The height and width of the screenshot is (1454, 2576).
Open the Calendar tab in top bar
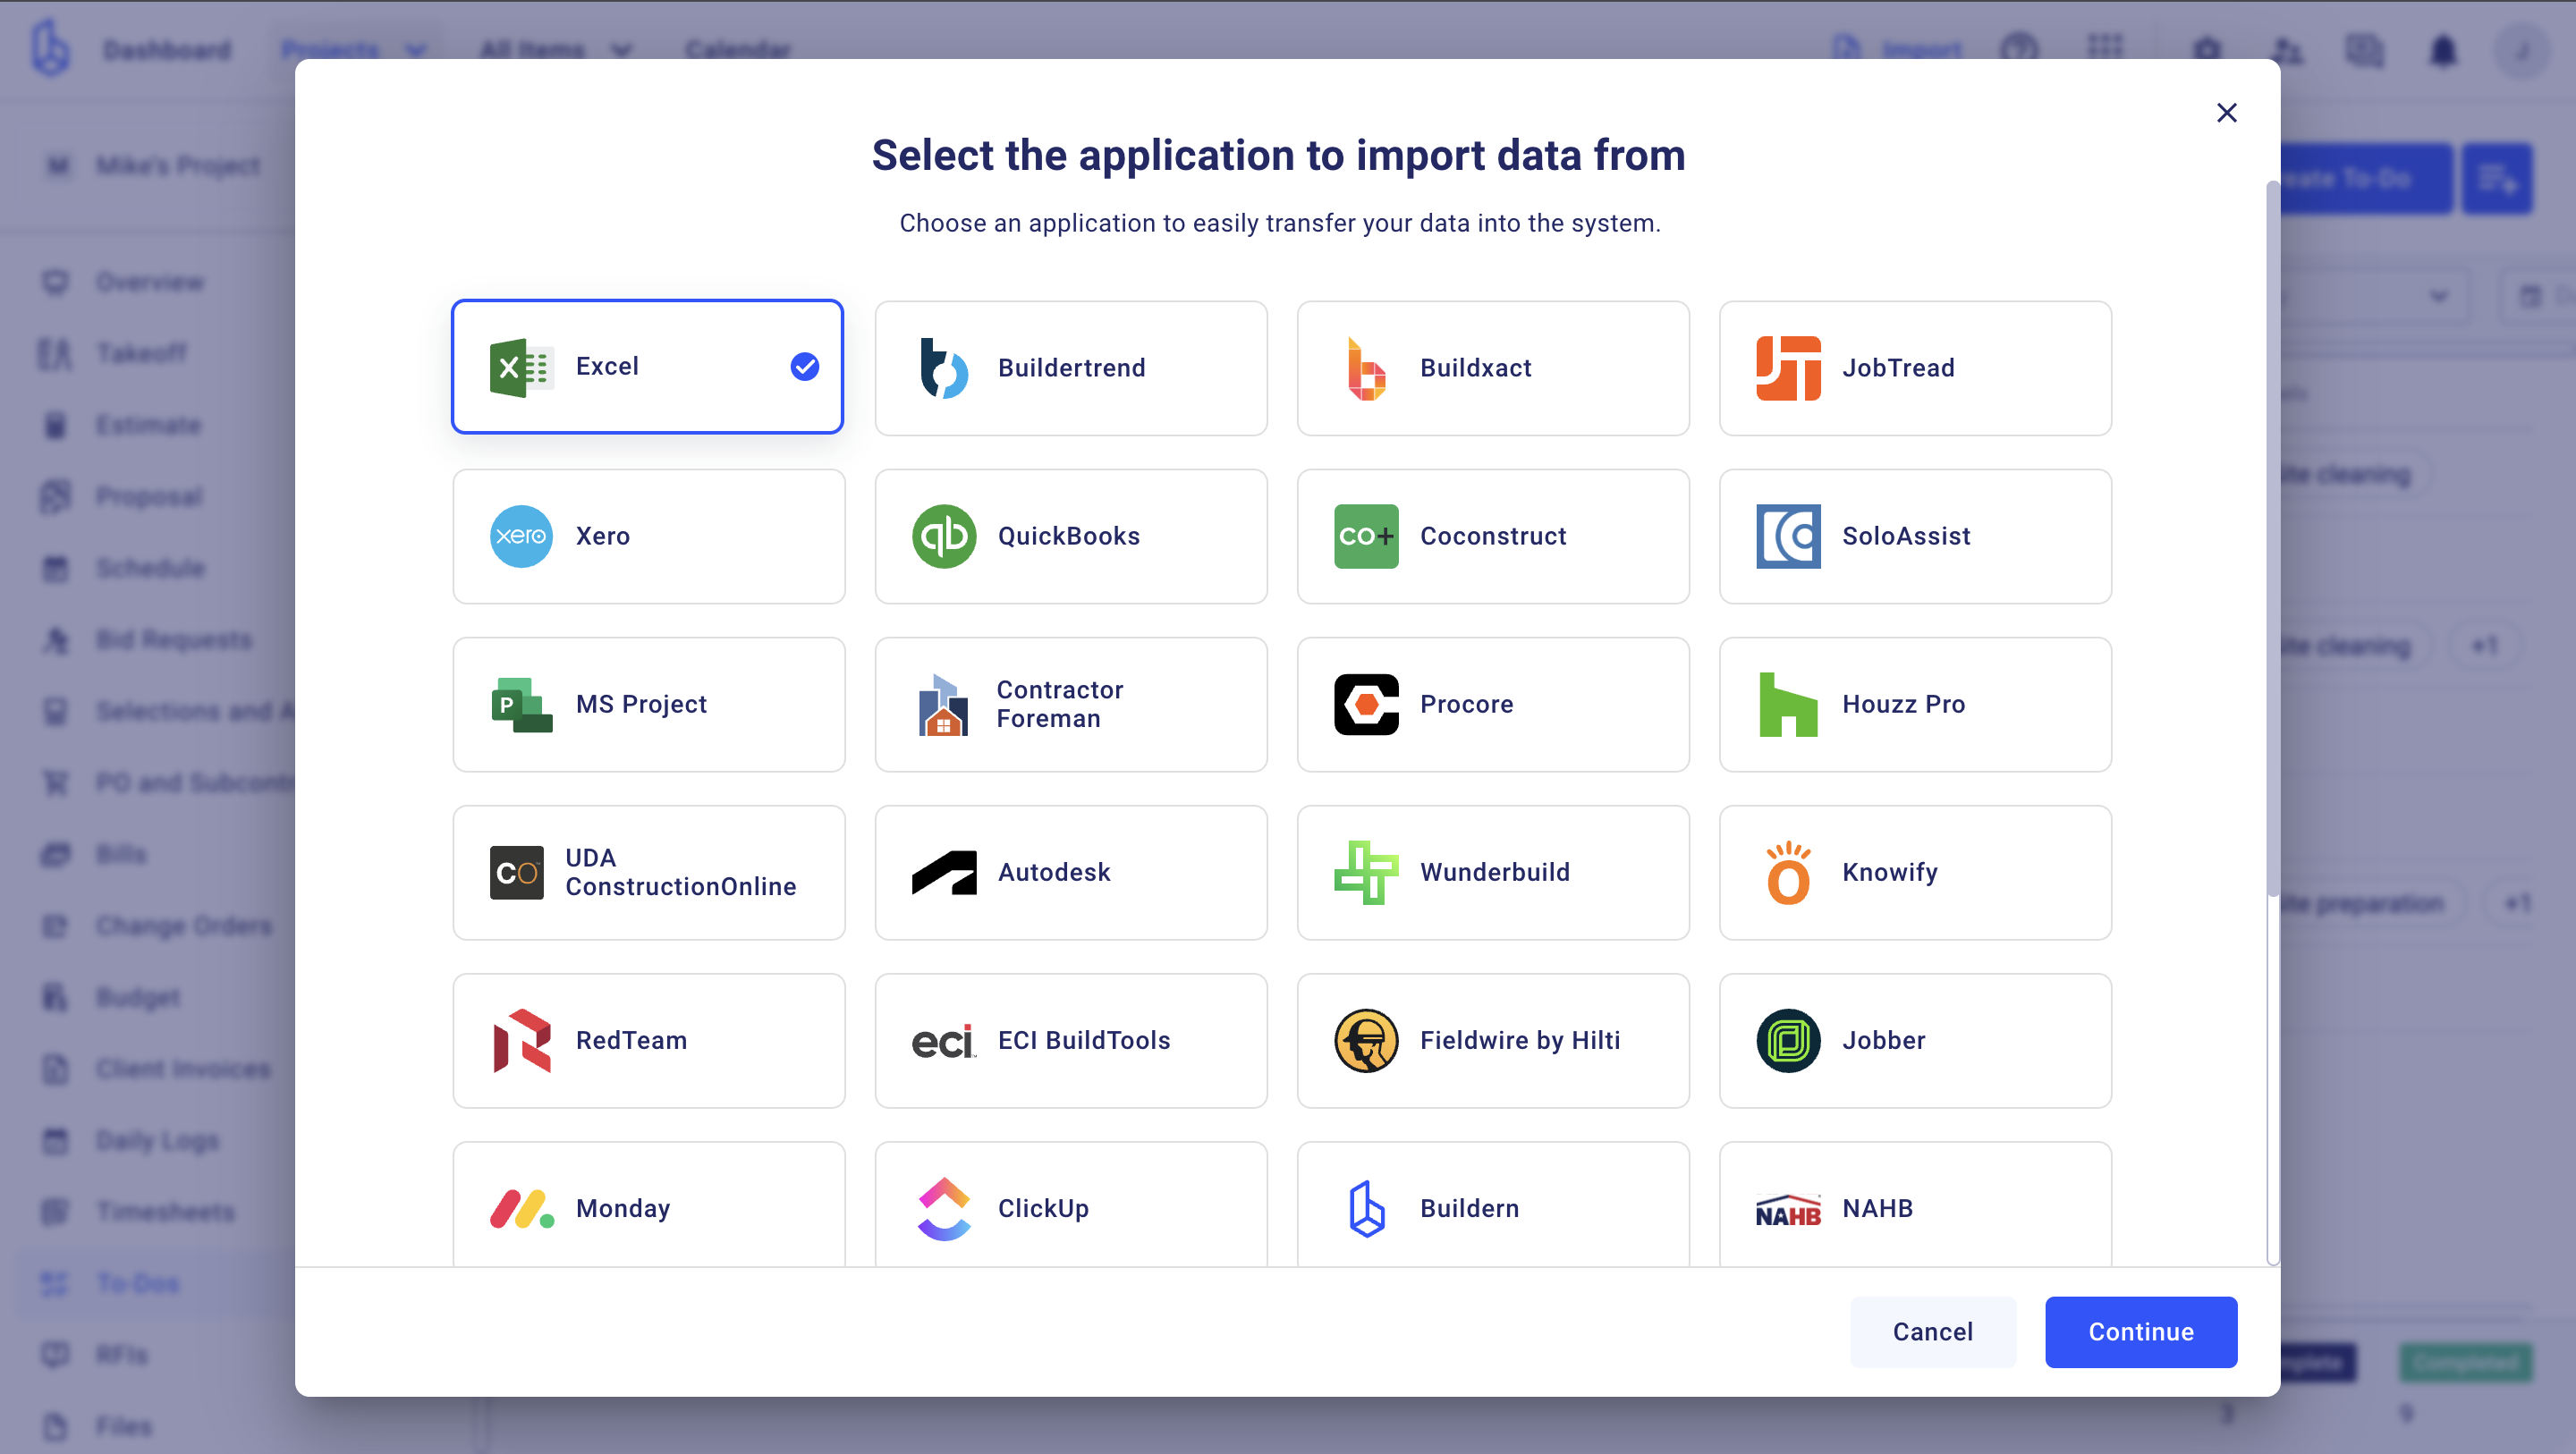pos(738,50)
